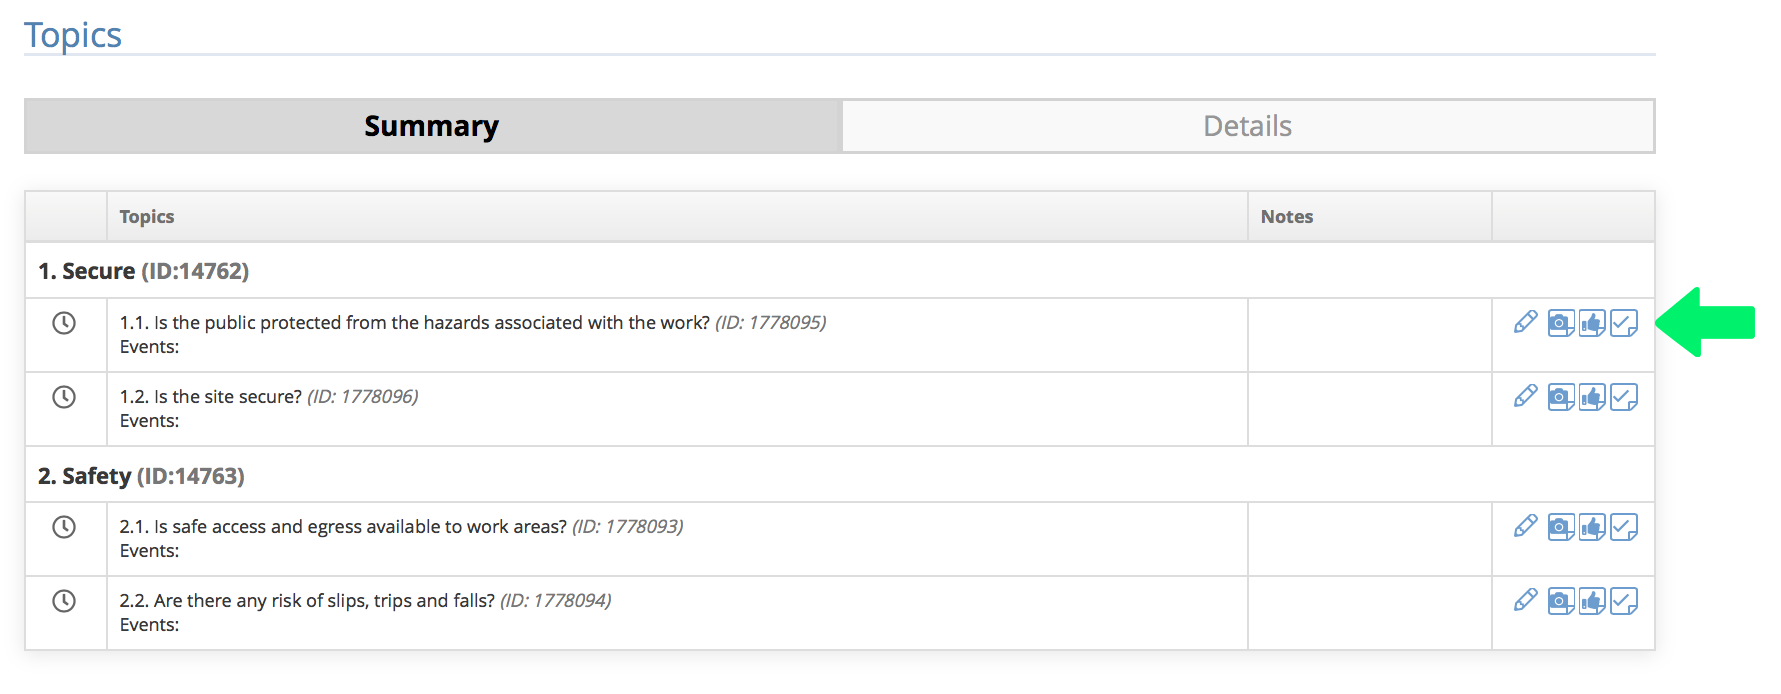Select the Summary tab
The width and height of the screenshot is (1781, 694).
(x=432, y=126)
